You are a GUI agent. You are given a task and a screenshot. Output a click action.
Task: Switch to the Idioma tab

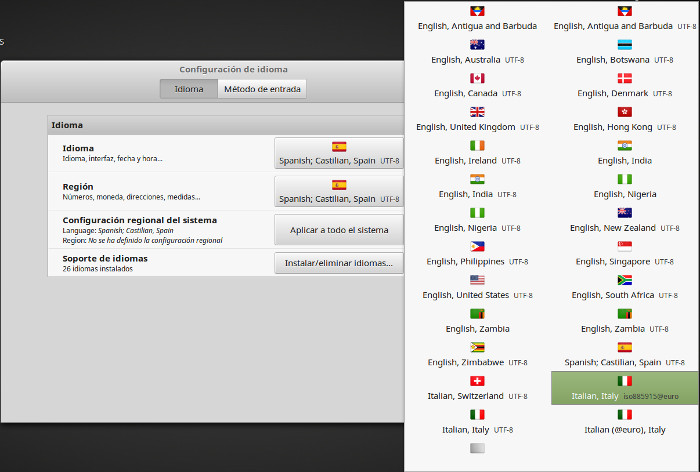click(189, 89)
